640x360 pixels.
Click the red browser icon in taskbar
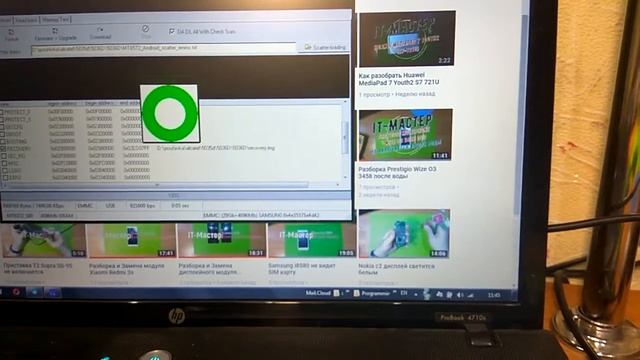(16, 292)
